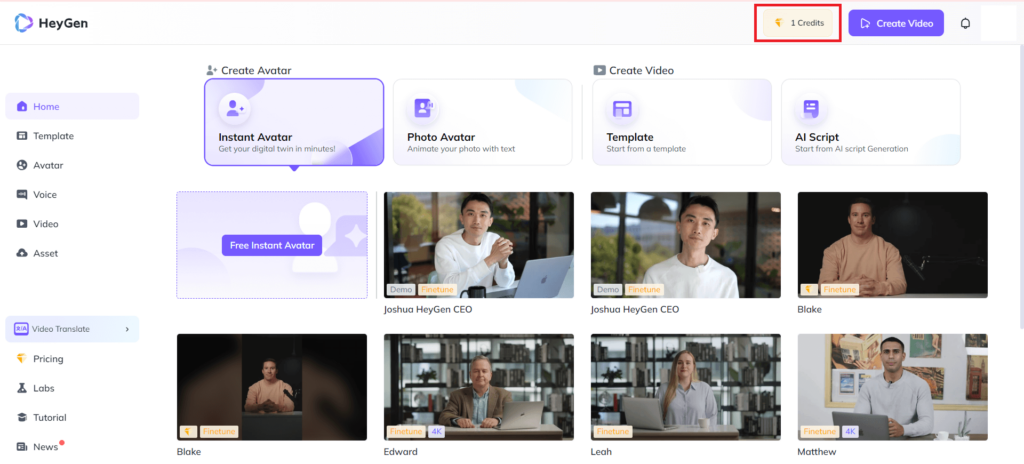
Task: Click the Photo Avatar card icon
Action: click(423, 108)
